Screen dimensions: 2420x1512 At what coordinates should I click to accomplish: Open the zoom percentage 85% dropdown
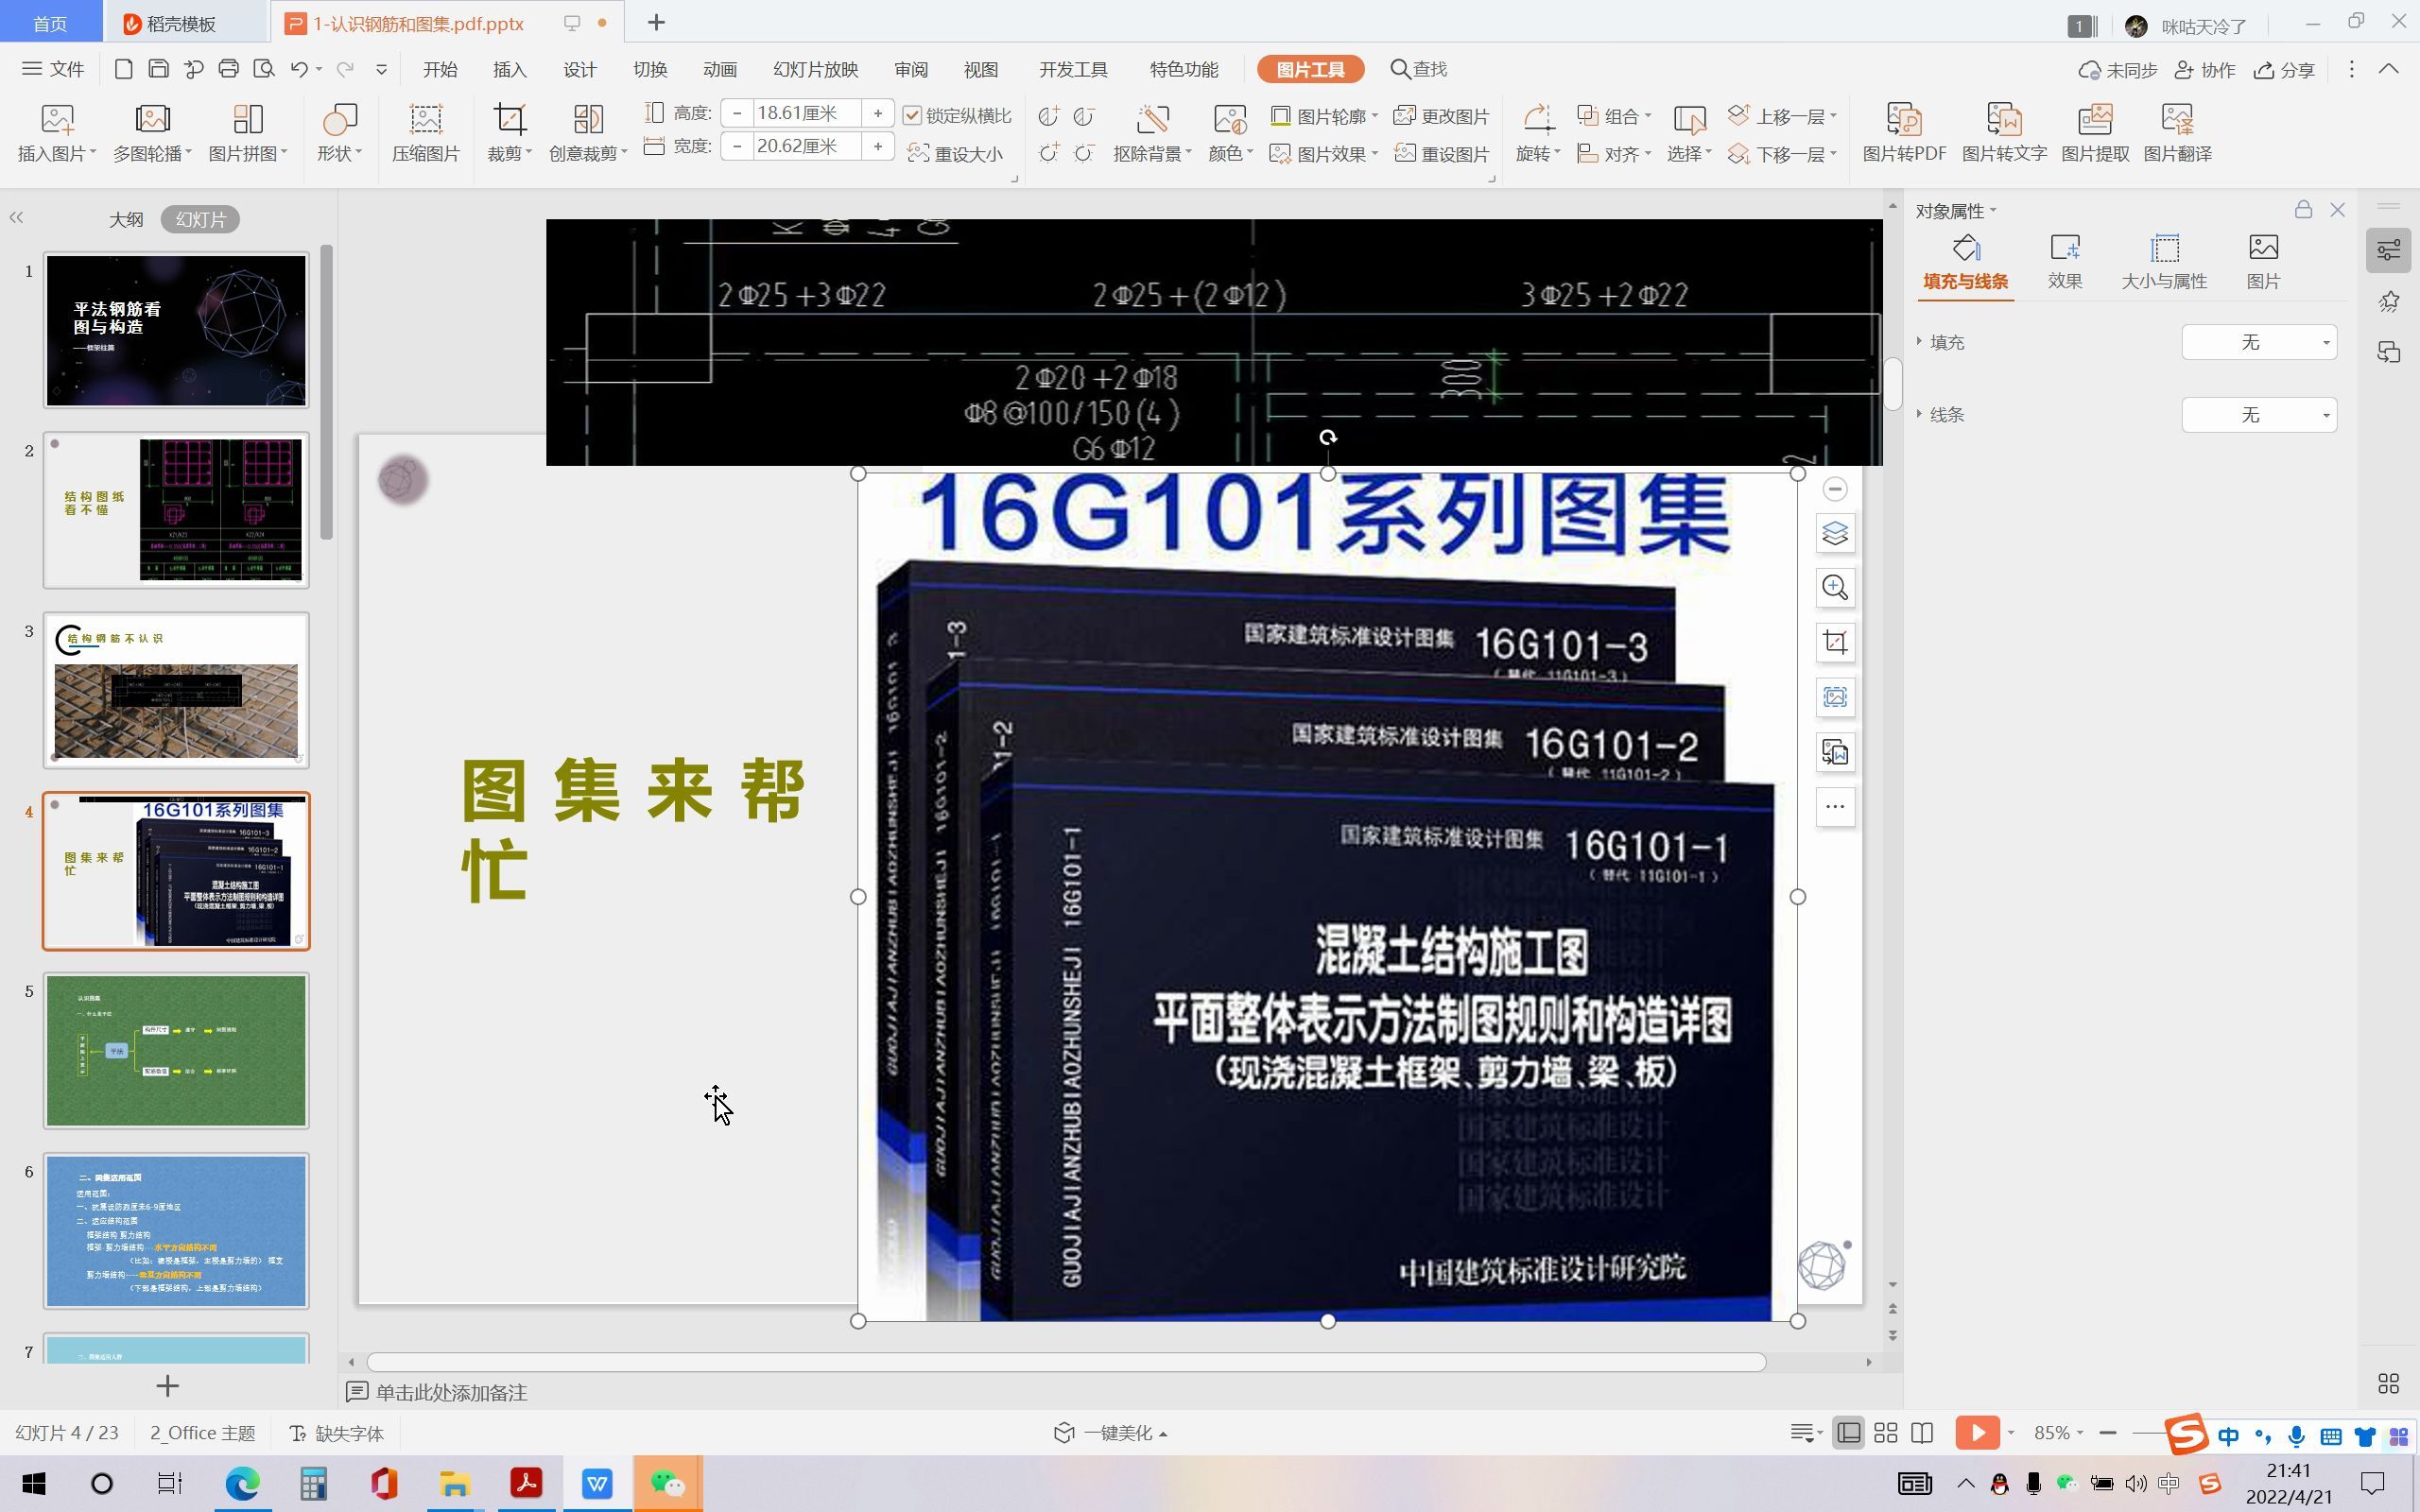(x=2058, y=1433)
